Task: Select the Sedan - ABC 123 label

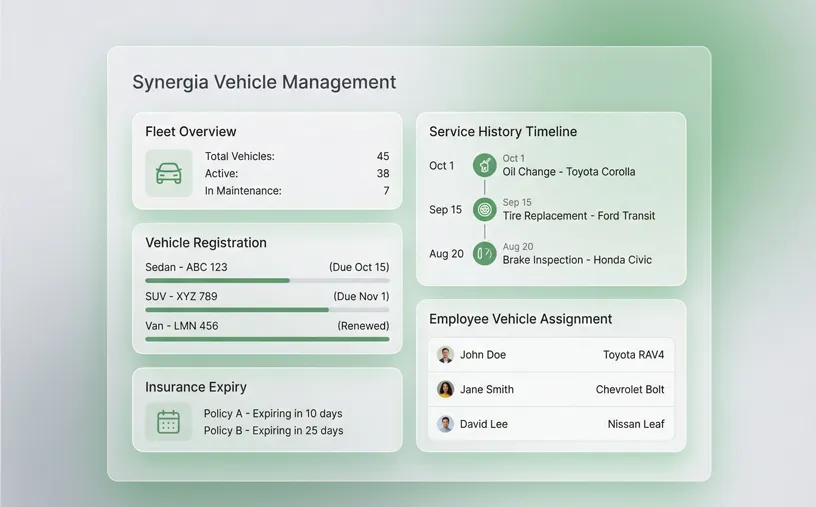Action: 186,267
